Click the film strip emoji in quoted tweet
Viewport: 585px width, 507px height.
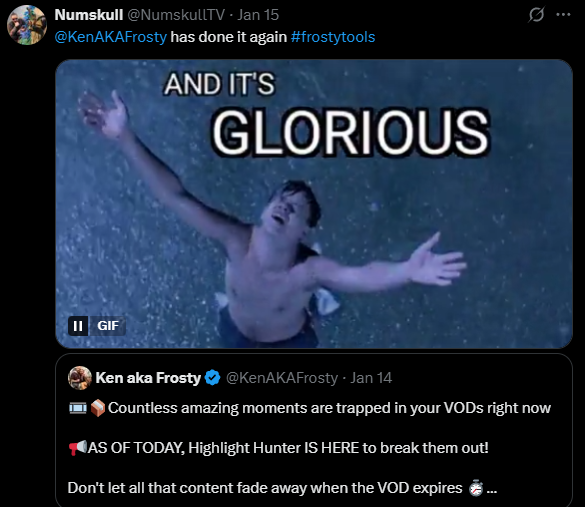78,408
